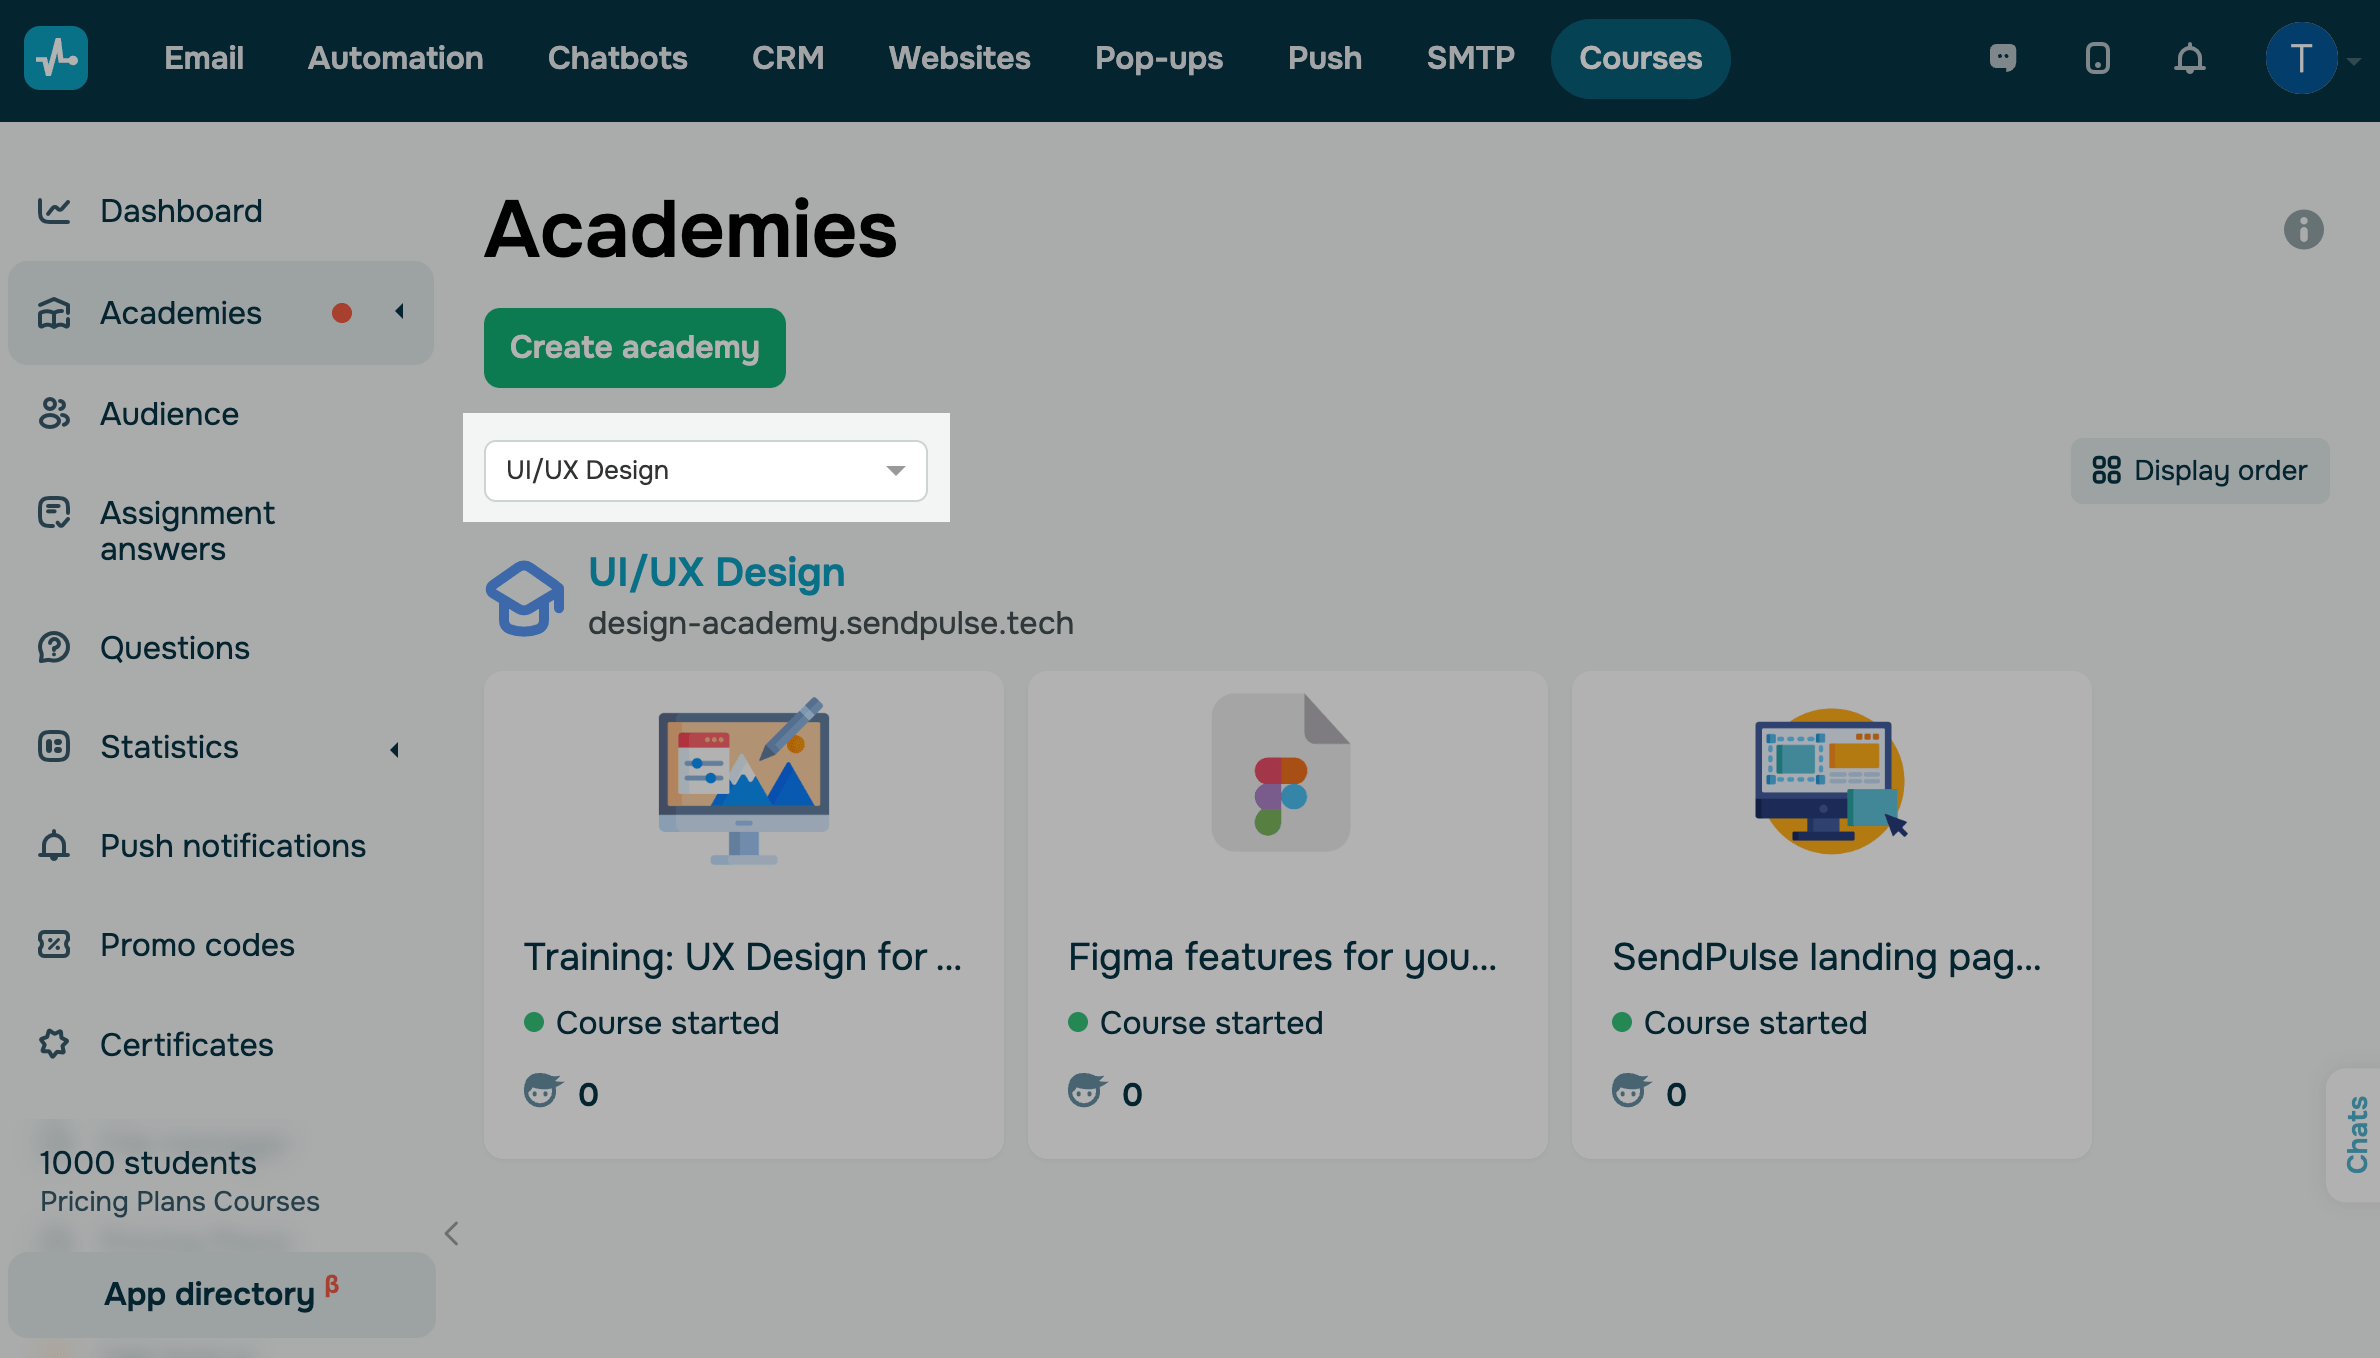Expand the Statistics sidebar submenu arrow
The height and width of the screenshot is (1358, 2380).
click(395, 749)
